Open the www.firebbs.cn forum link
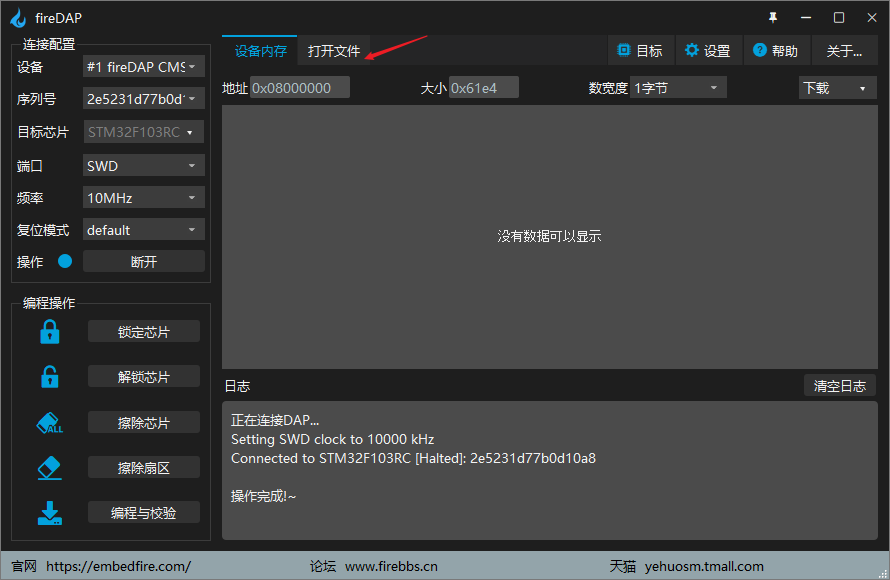Viewport: 890px width, 580px height. click(x=391, y=566)
